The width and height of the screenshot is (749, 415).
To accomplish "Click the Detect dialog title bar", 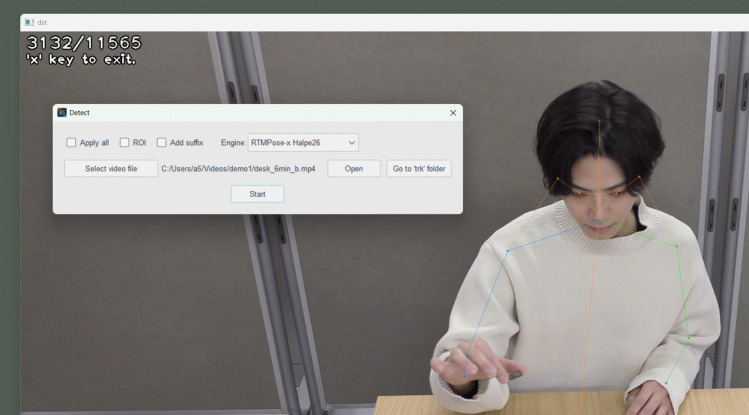I will pos(257,113).
